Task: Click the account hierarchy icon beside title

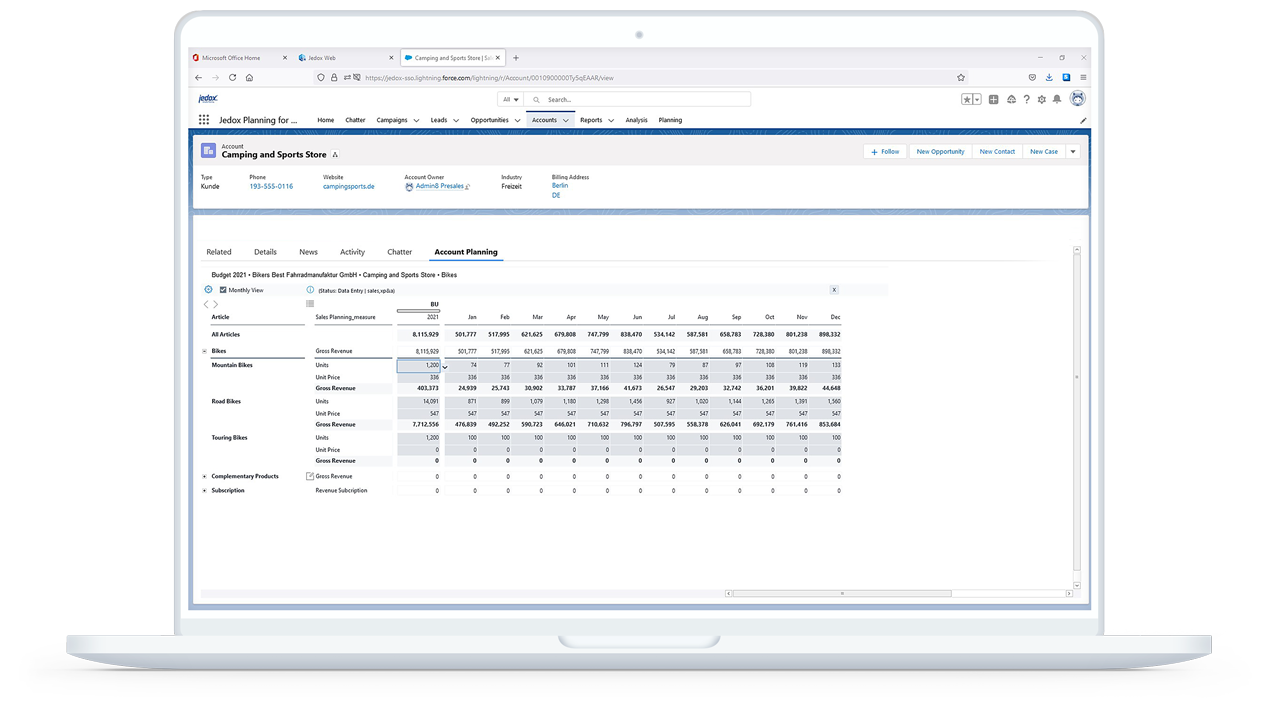Action: point(335,155)
